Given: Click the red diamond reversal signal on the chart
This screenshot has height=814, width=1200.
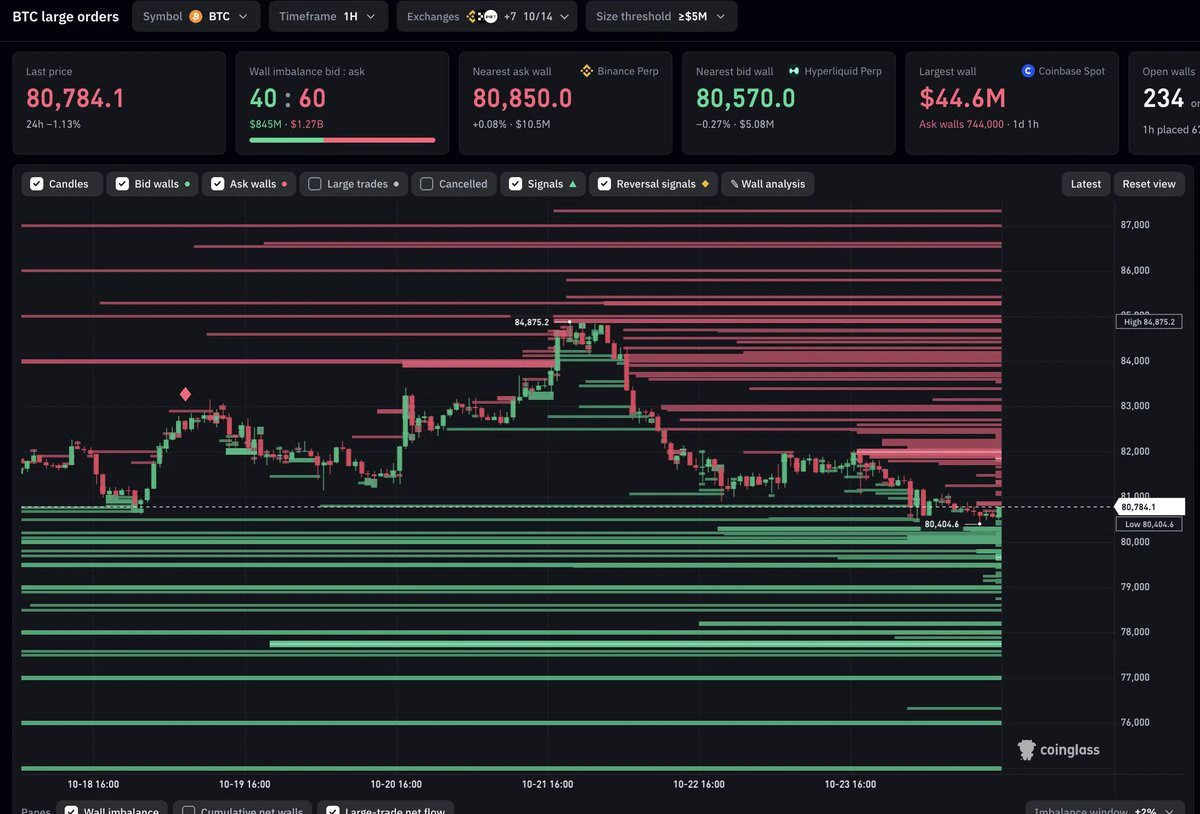Looking at the screenshot, I should pos(185,394).
